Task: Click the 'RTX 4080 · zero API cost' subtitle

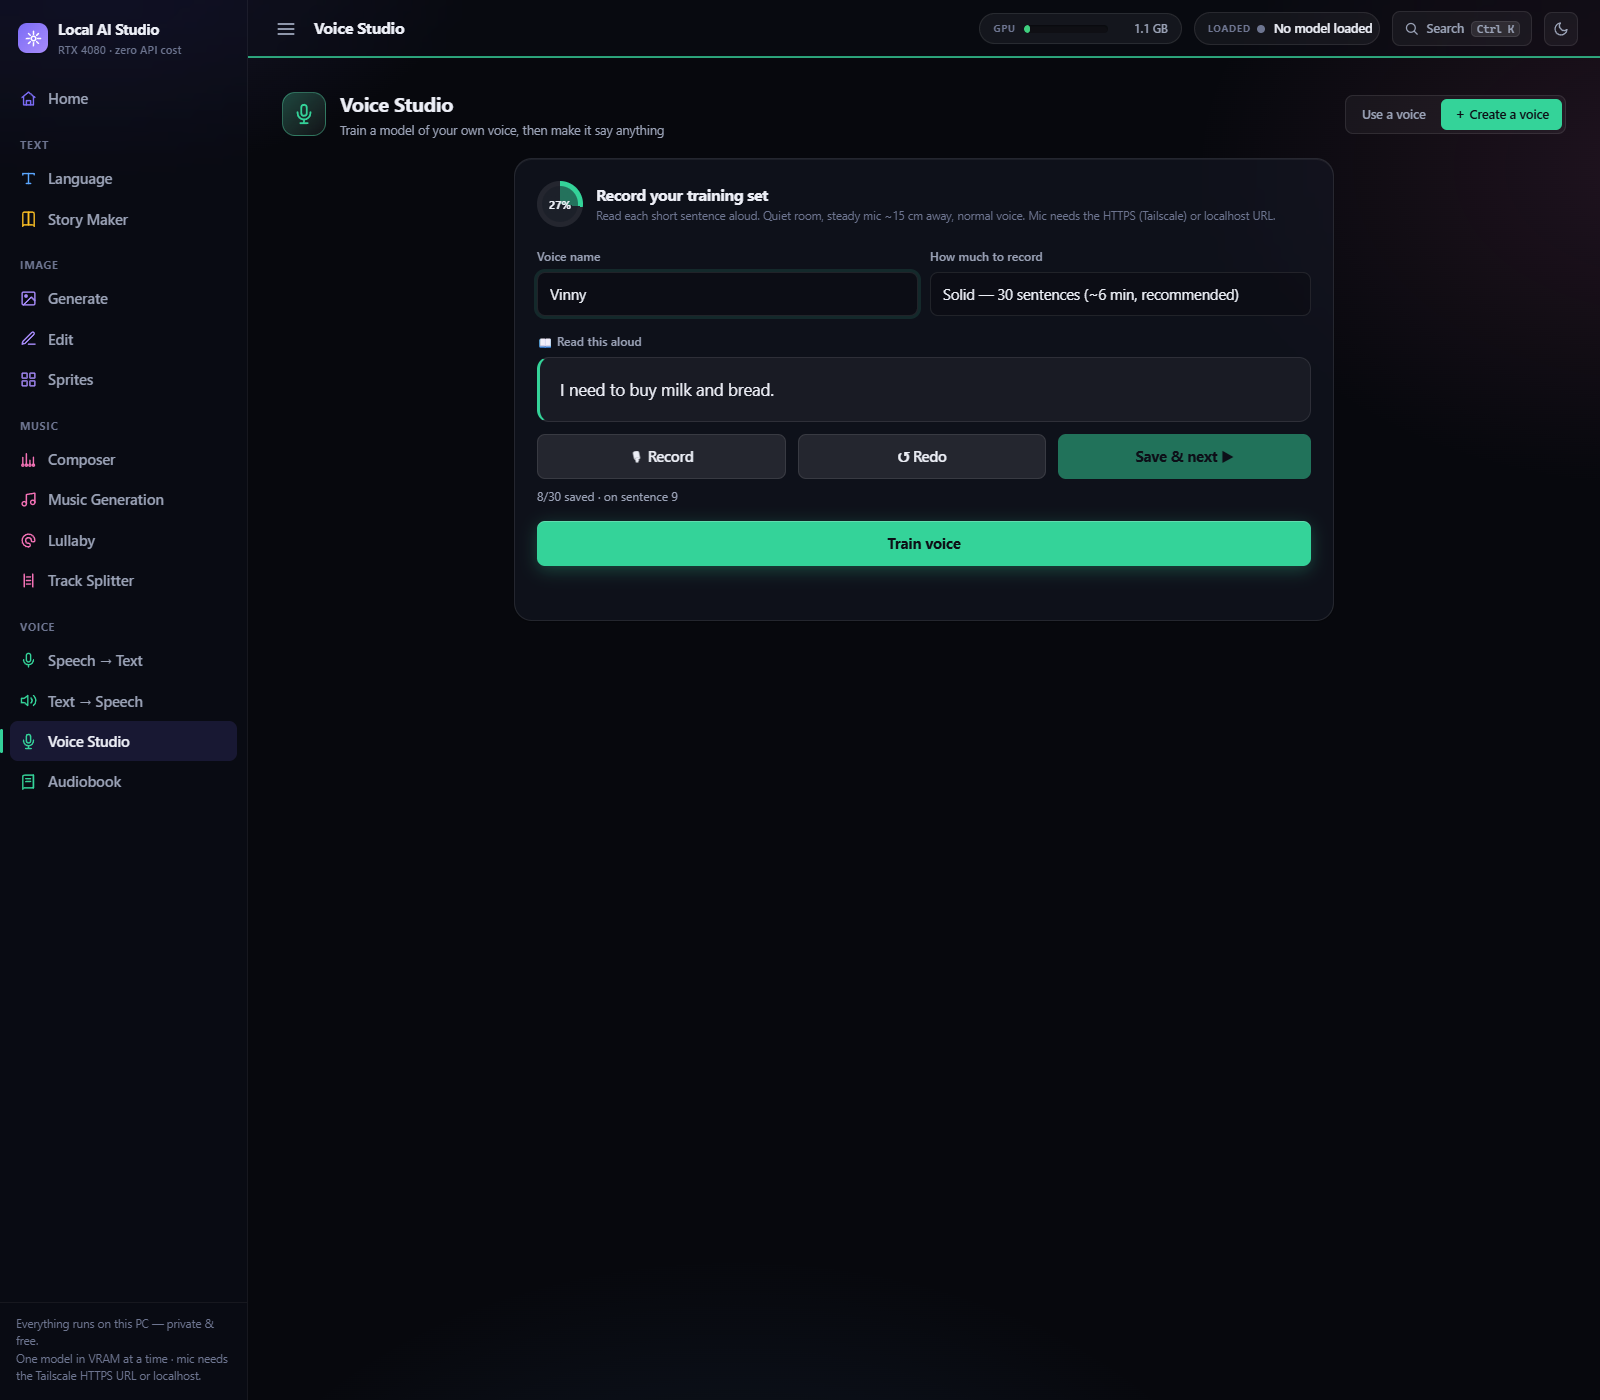Action: [x=120, y=50]
